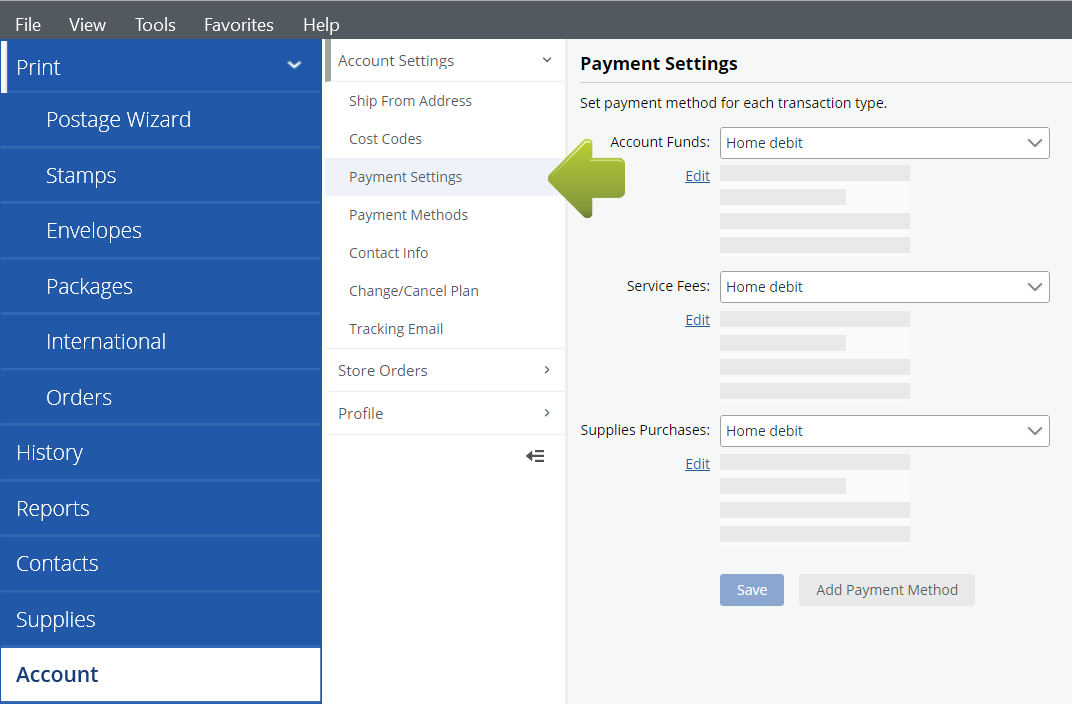Viewport: 1072px width, 704px height.
Task: Collapse the Print menu chevron
Action: point(294,64)
